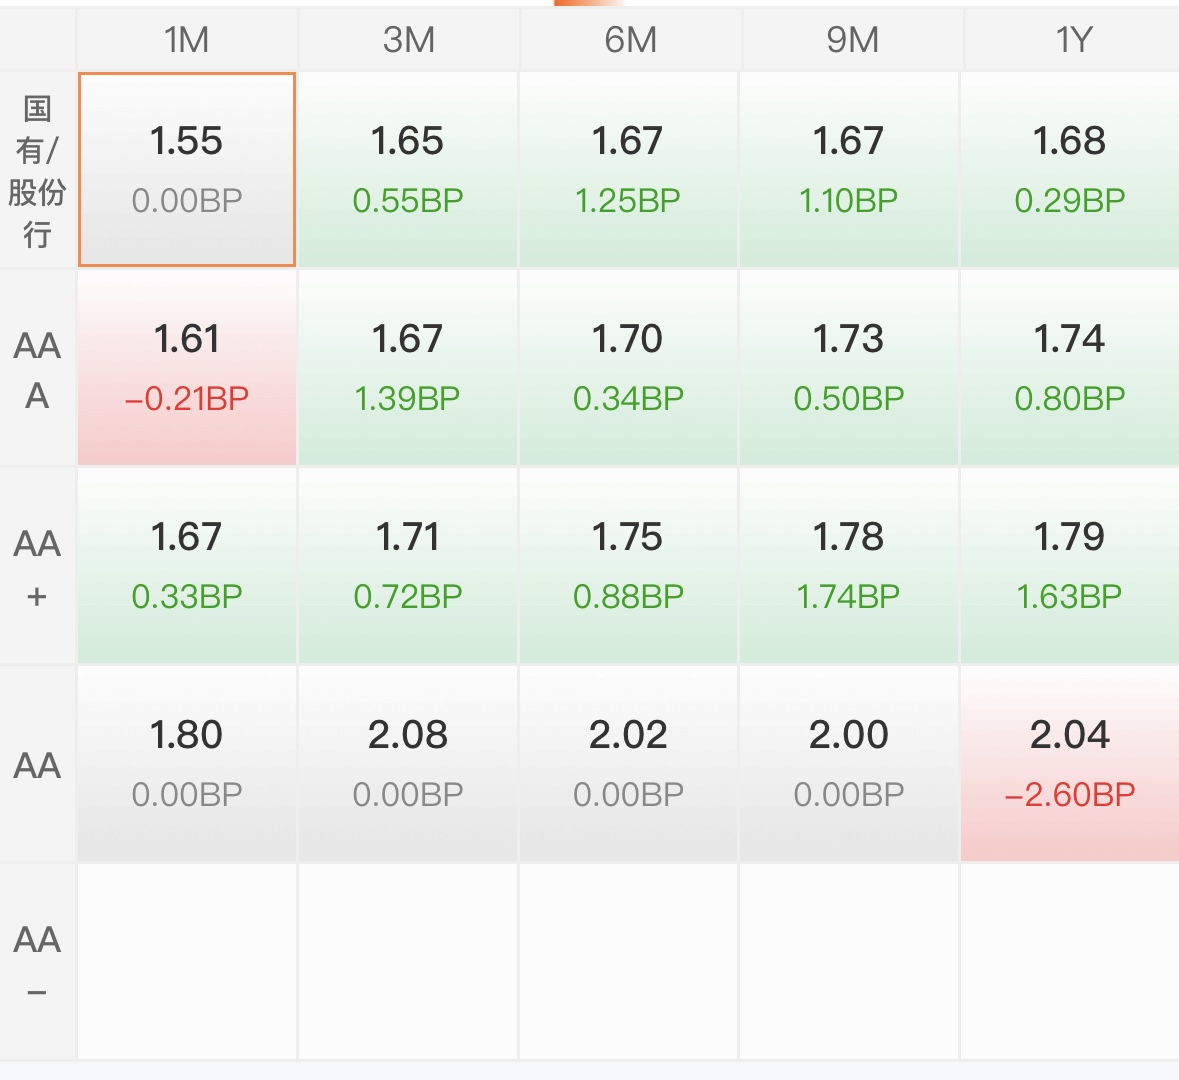Click the empty AA- 6M cell

click(x=628, y=961)
